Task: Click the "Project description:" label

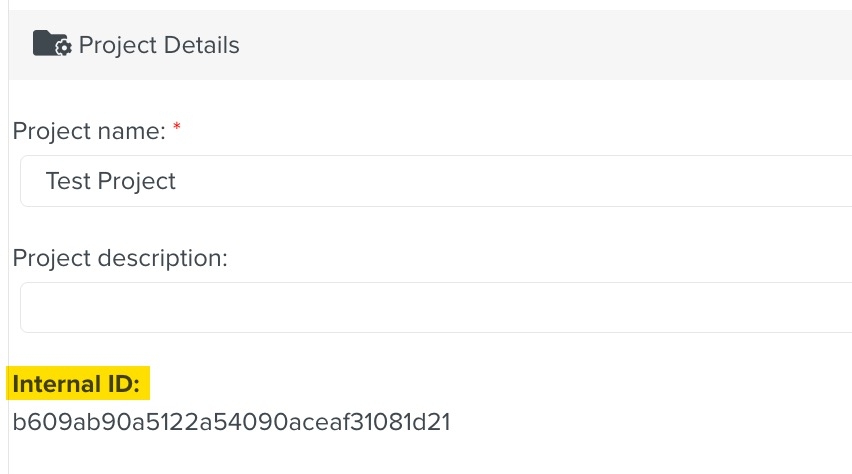Action: (120, 258)
